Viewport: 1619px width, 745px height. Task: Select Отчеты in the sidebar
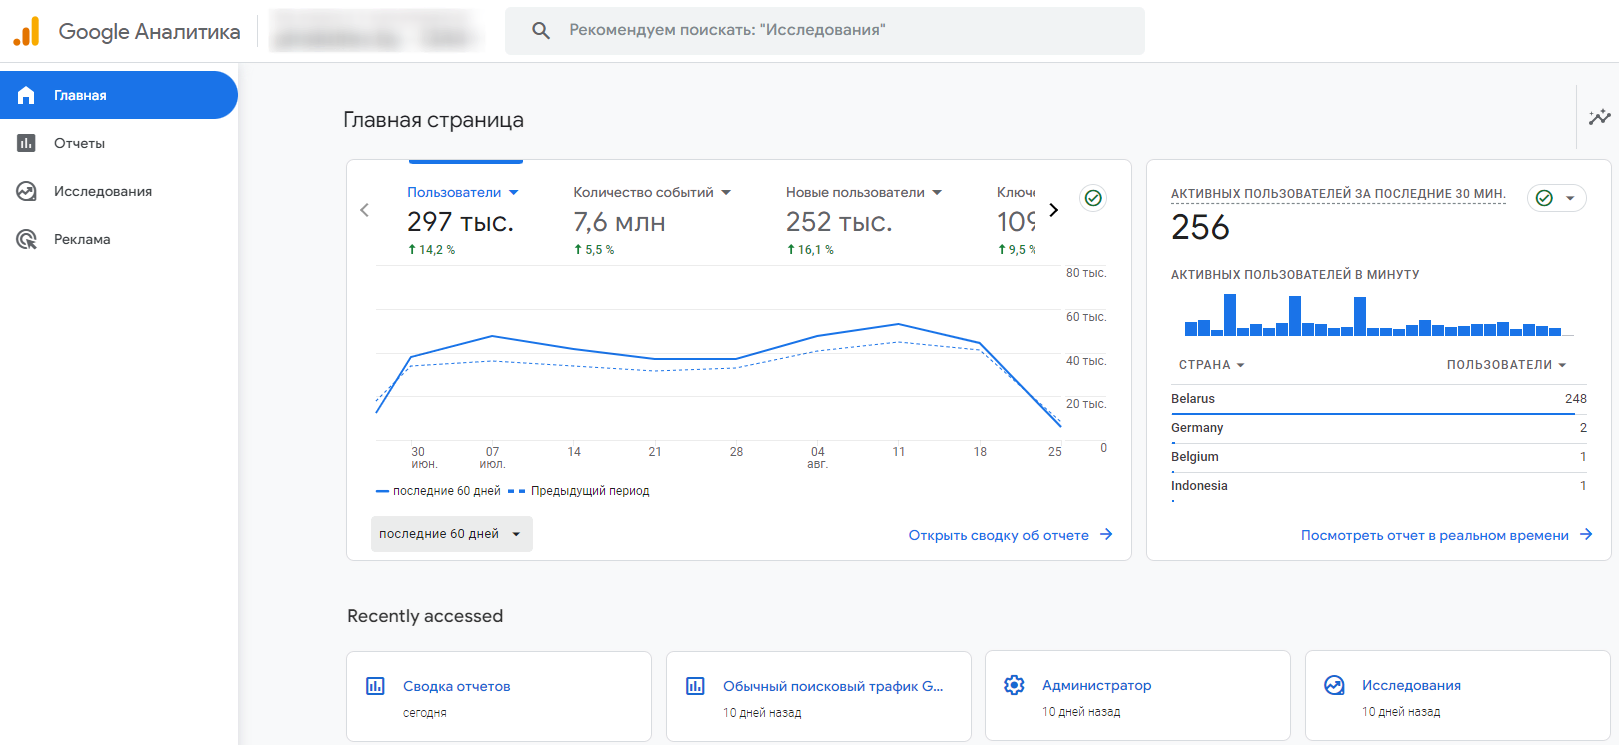coord(119,143)
